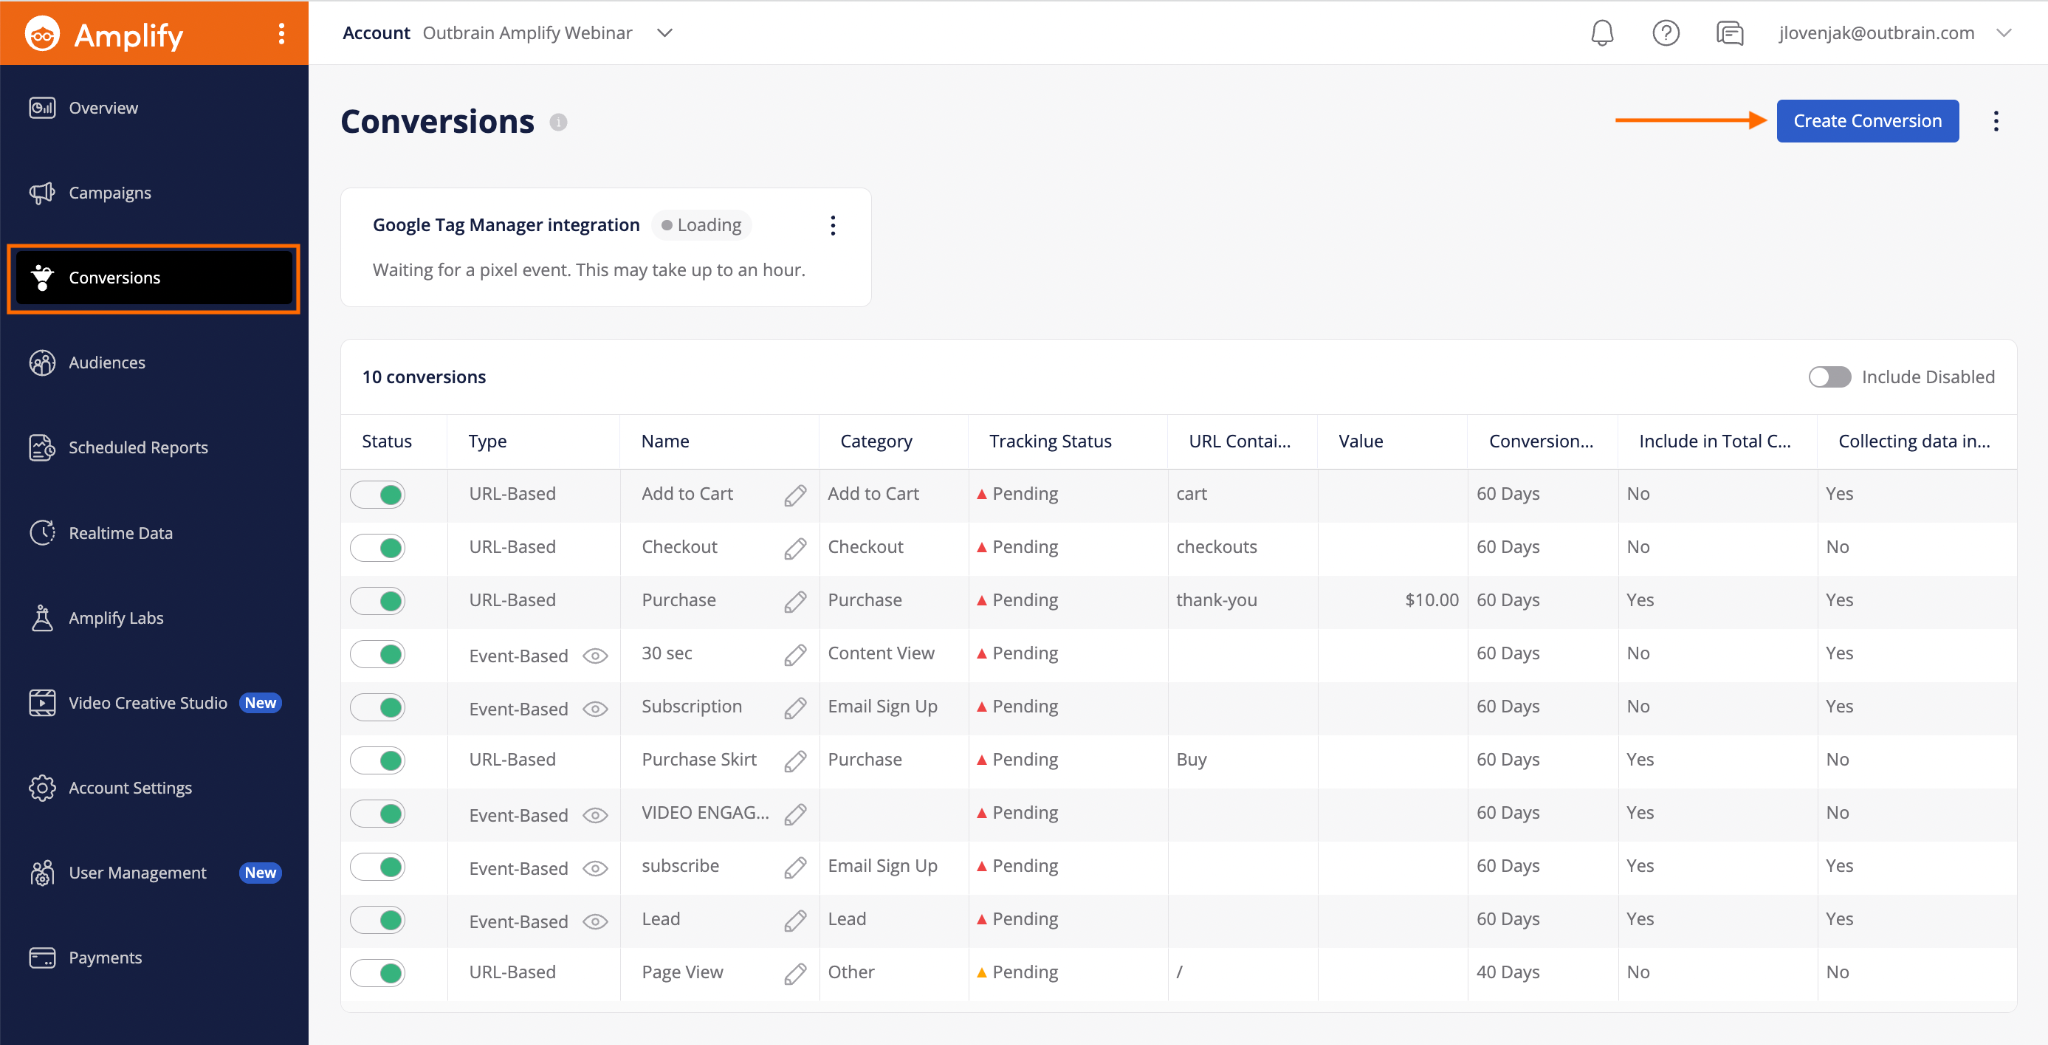The width and height of the screenshot is (2048, 1045).
Task: Click the edit pencil for Page View
Action: 795,973
